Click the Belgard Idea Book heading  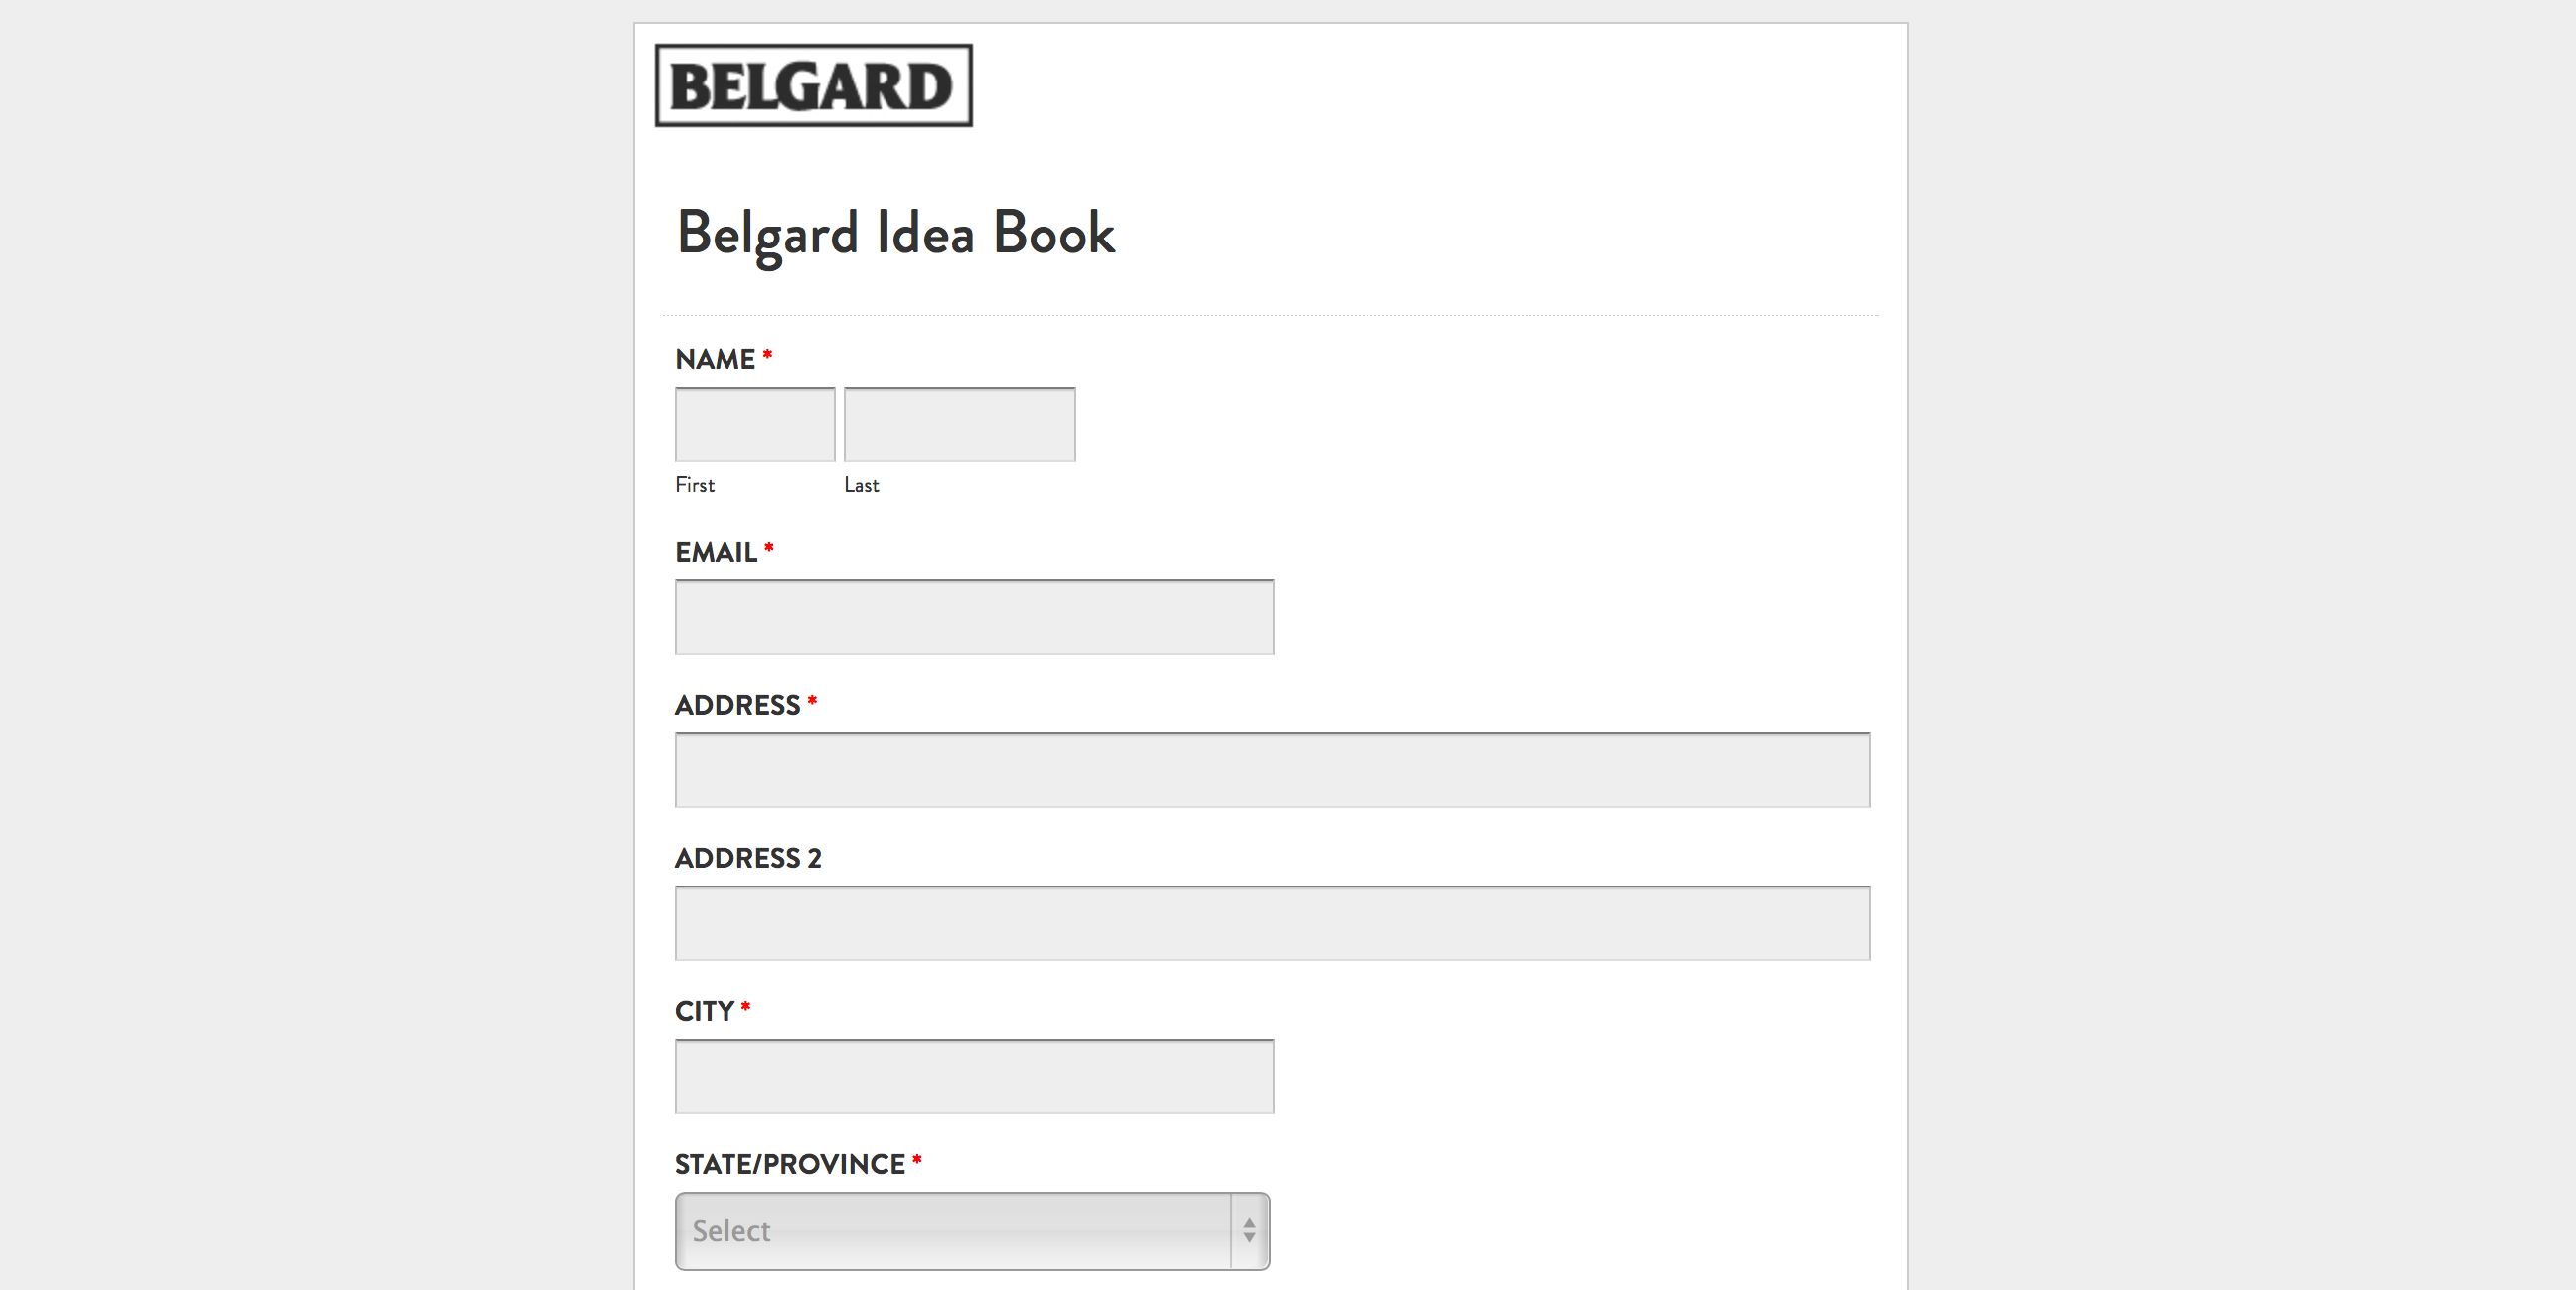coord(895,233)
